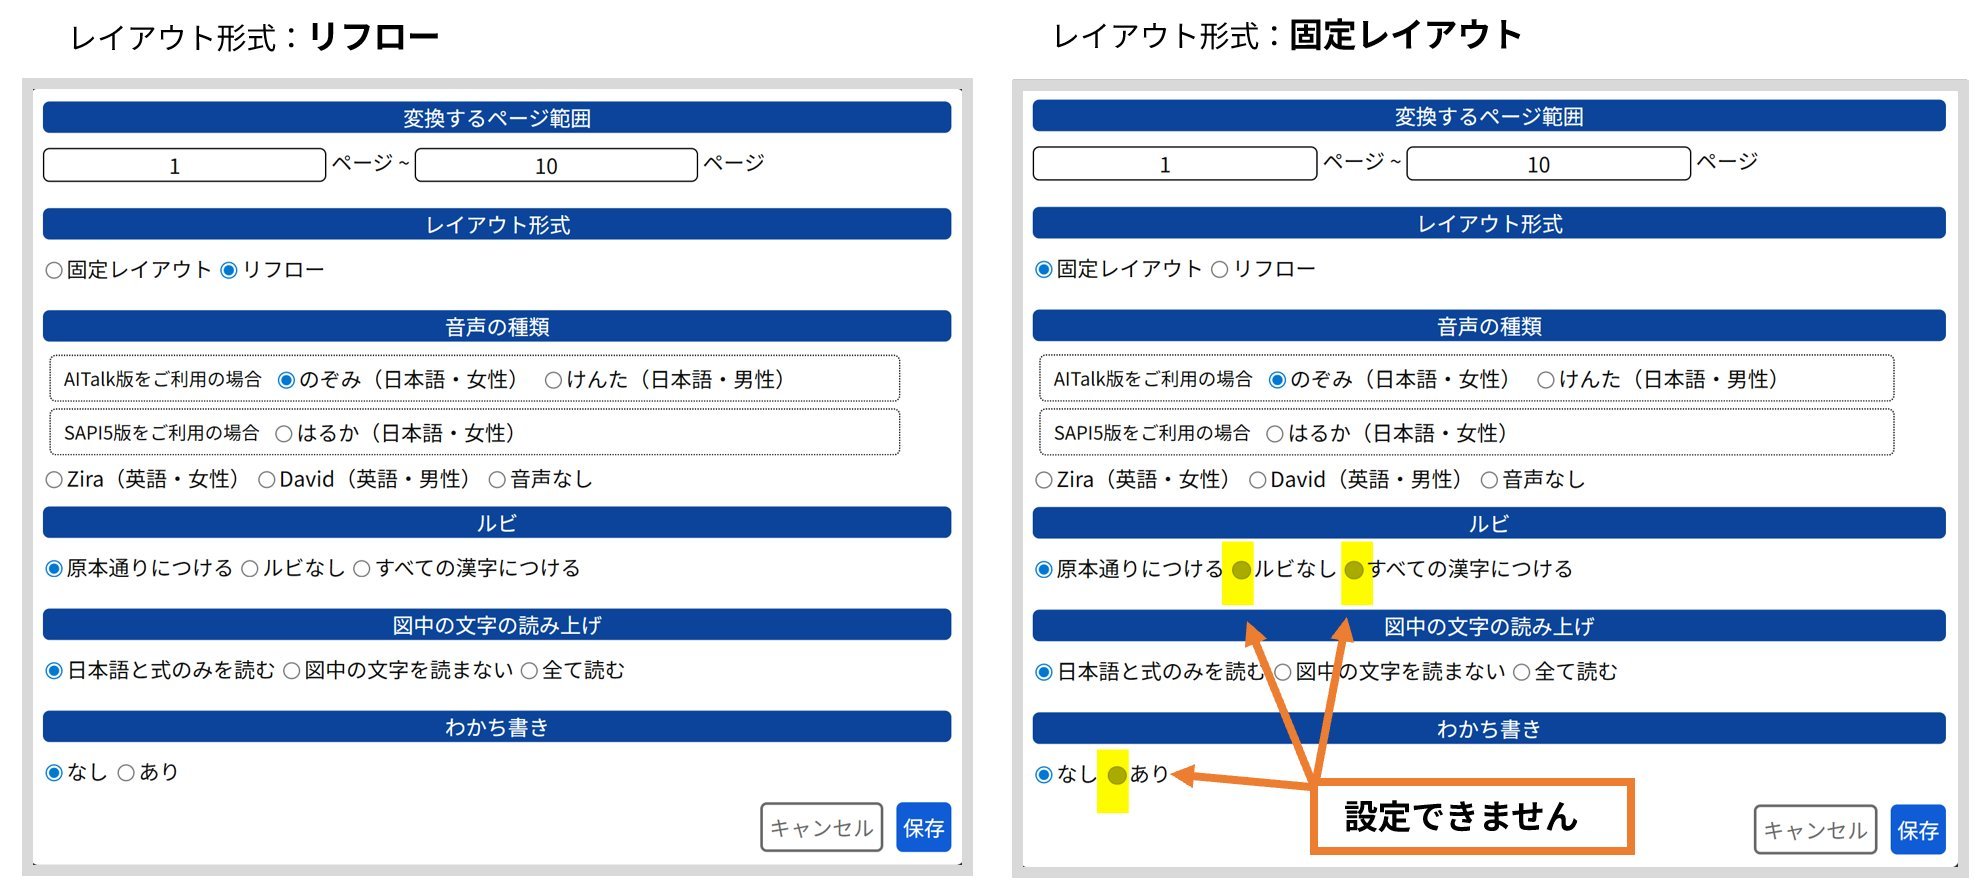The width and height of the screenshot is (1988, 889).
Task: Select リフロー radio in right fixed-layout dialog
Action: [1219, 270]
